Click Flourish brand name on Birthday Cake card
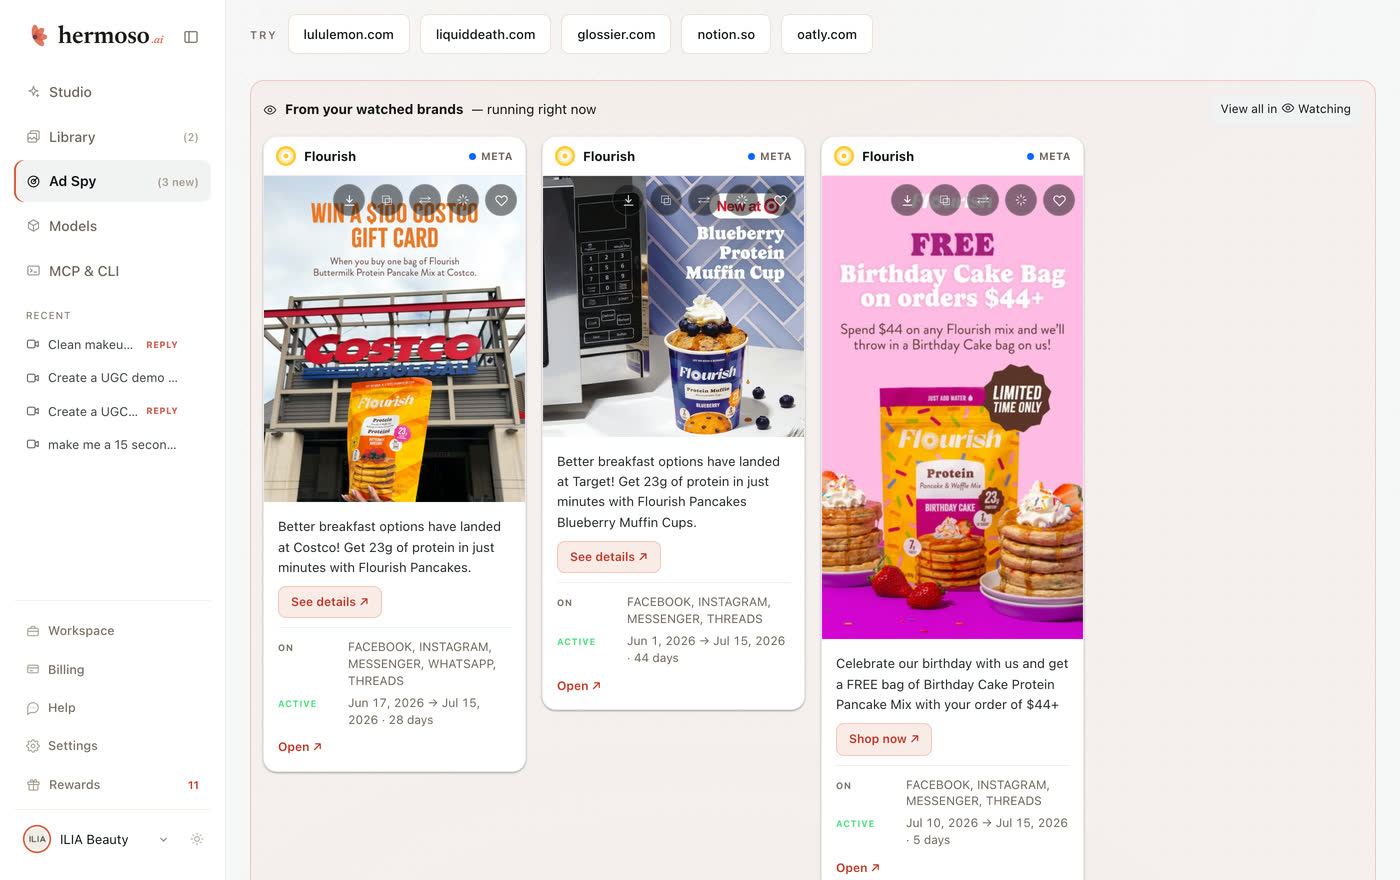 tap(888, 156)
